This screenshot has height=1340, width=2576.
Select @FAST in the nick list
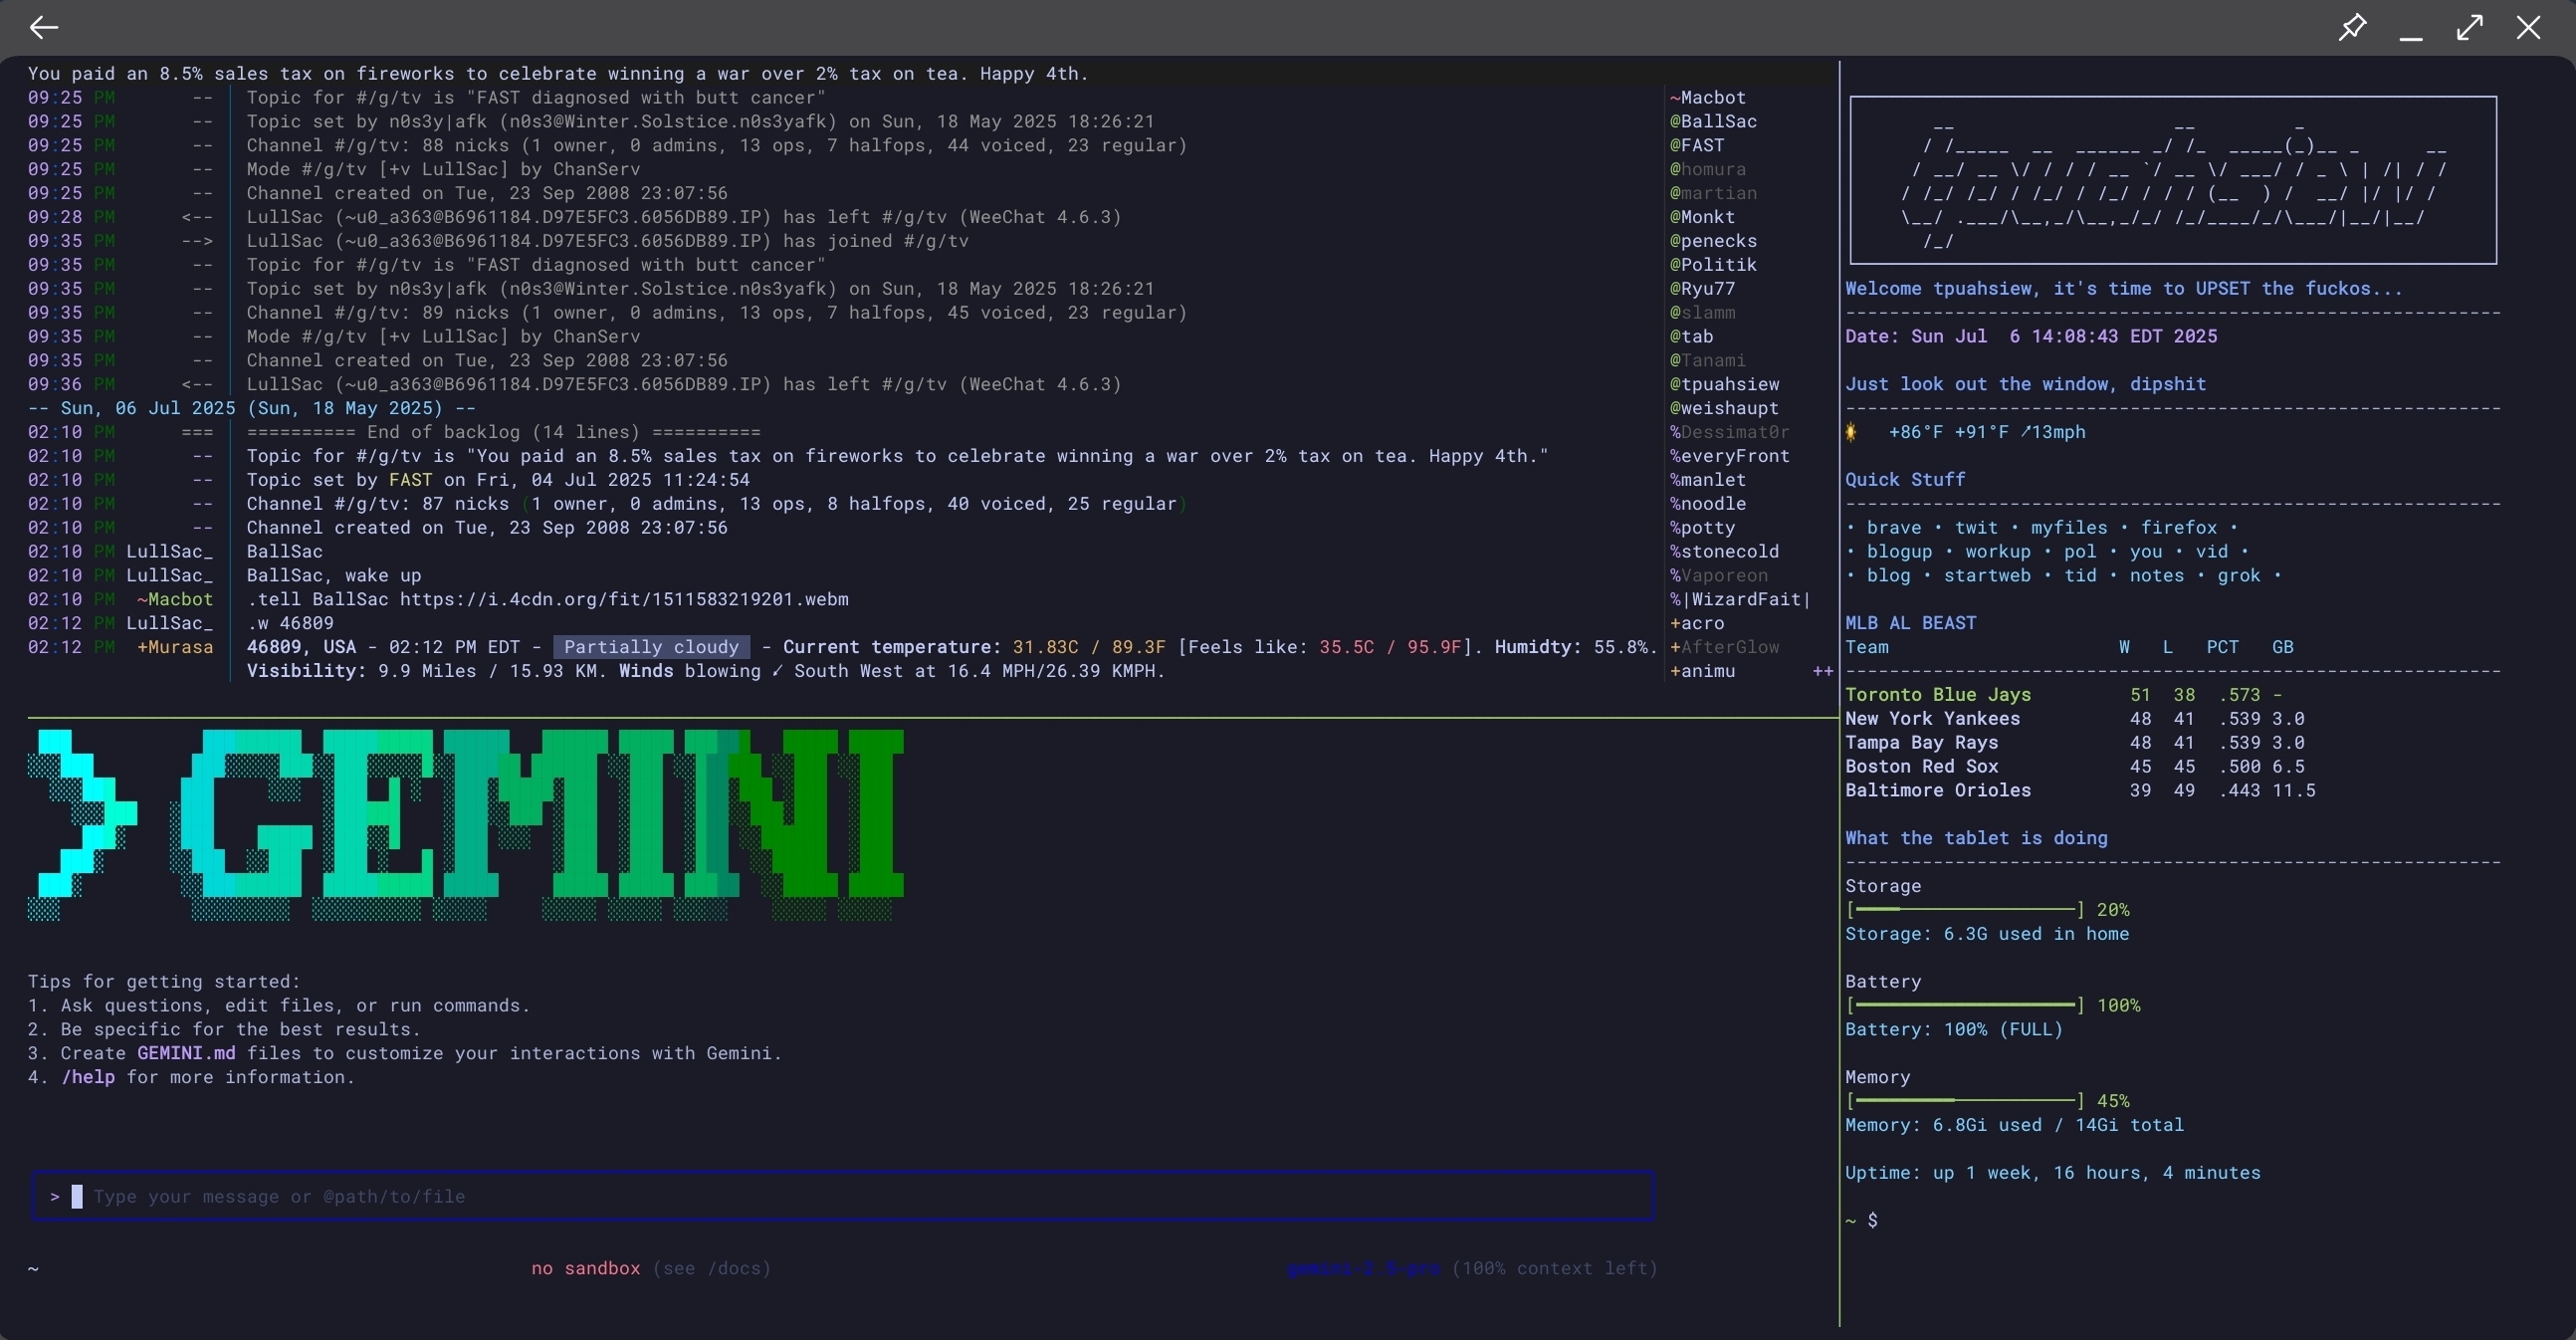(x=1697, y=145)
